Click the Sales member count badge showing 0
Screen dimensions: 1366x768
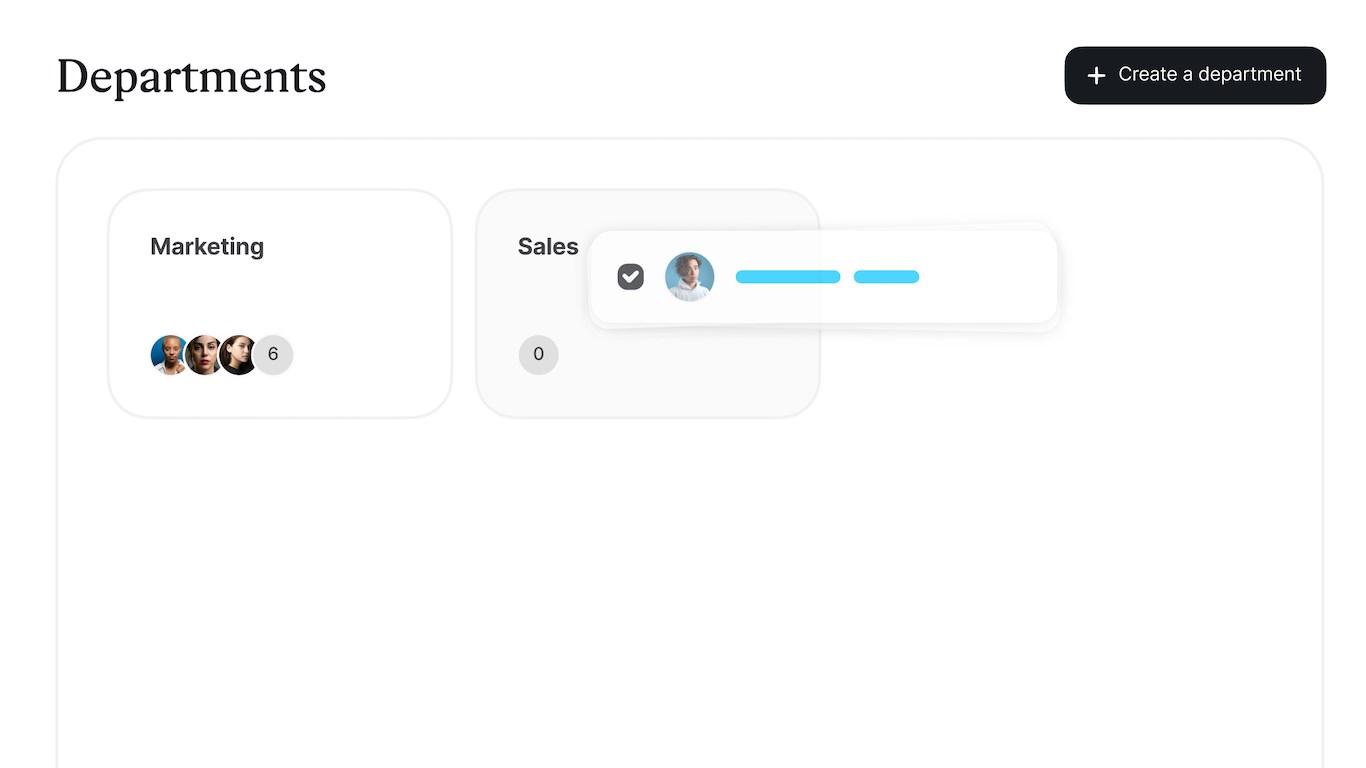coord(538,355)
